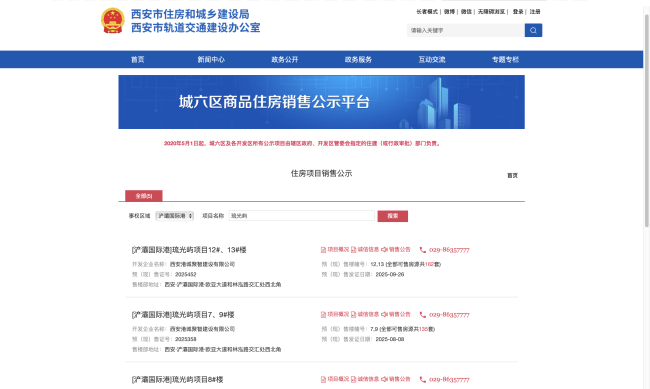The height and width of the screenshot is (389, 650).
Task: Click the 长者模式 link
Action: click(427, 12)
